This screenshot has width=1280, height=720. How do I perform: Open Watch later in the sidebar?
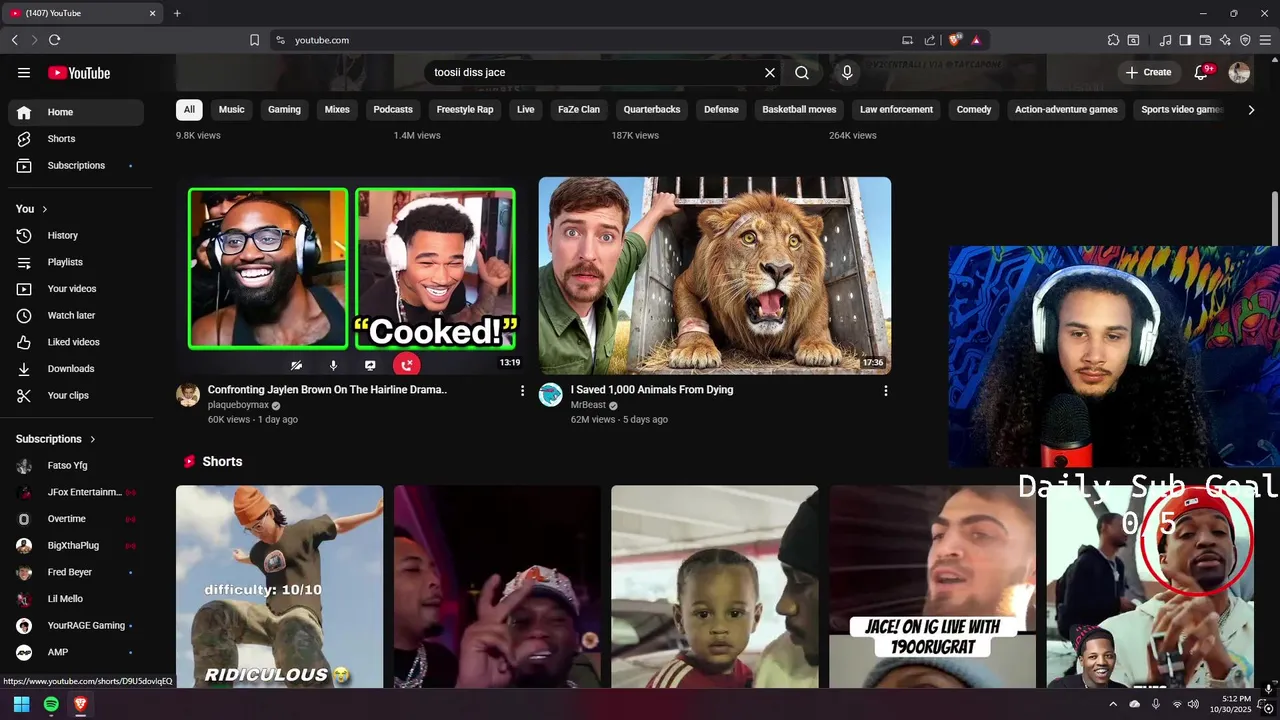[x=76, y=315]
